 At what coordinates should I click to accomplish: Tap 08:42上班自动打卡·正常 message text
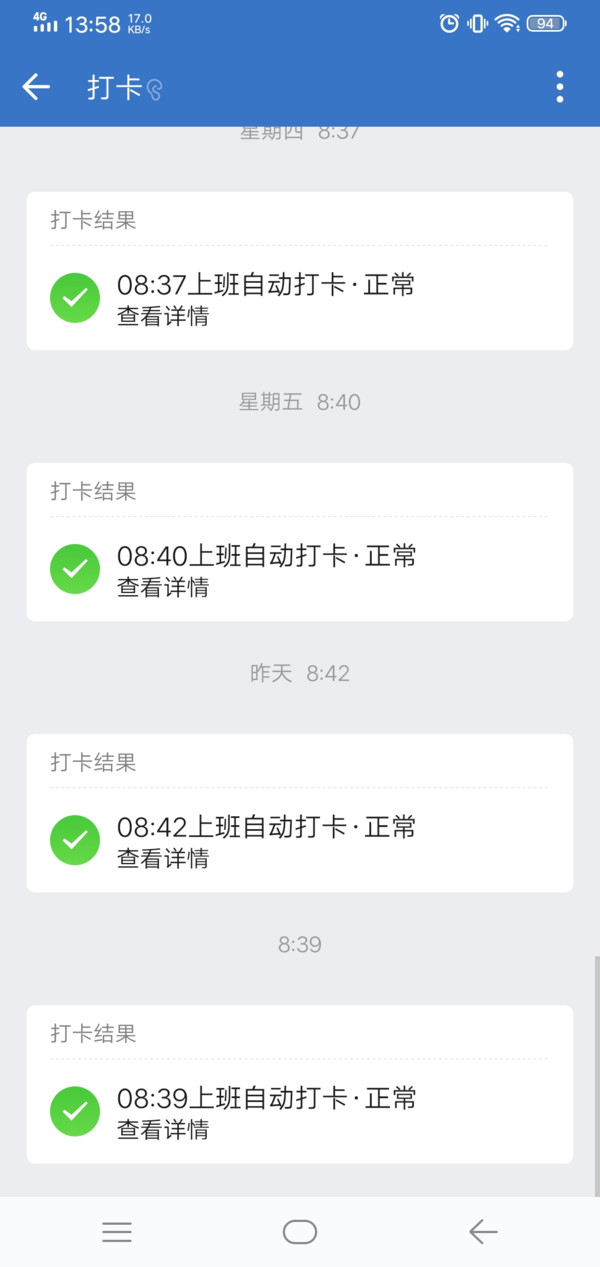[x=266, y=827]
